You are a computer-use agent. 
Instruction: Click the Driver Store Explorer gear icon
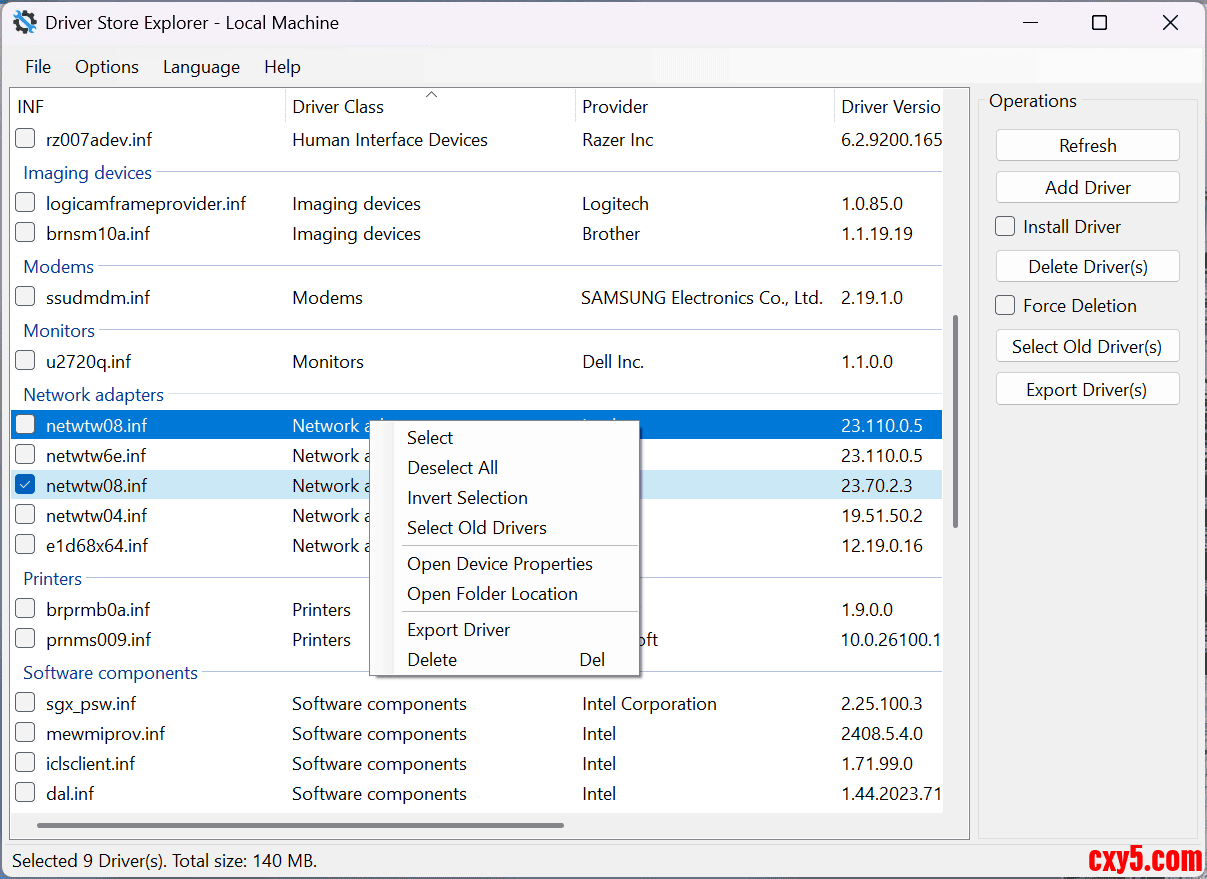pyautogui.click(x=25, y=22)
